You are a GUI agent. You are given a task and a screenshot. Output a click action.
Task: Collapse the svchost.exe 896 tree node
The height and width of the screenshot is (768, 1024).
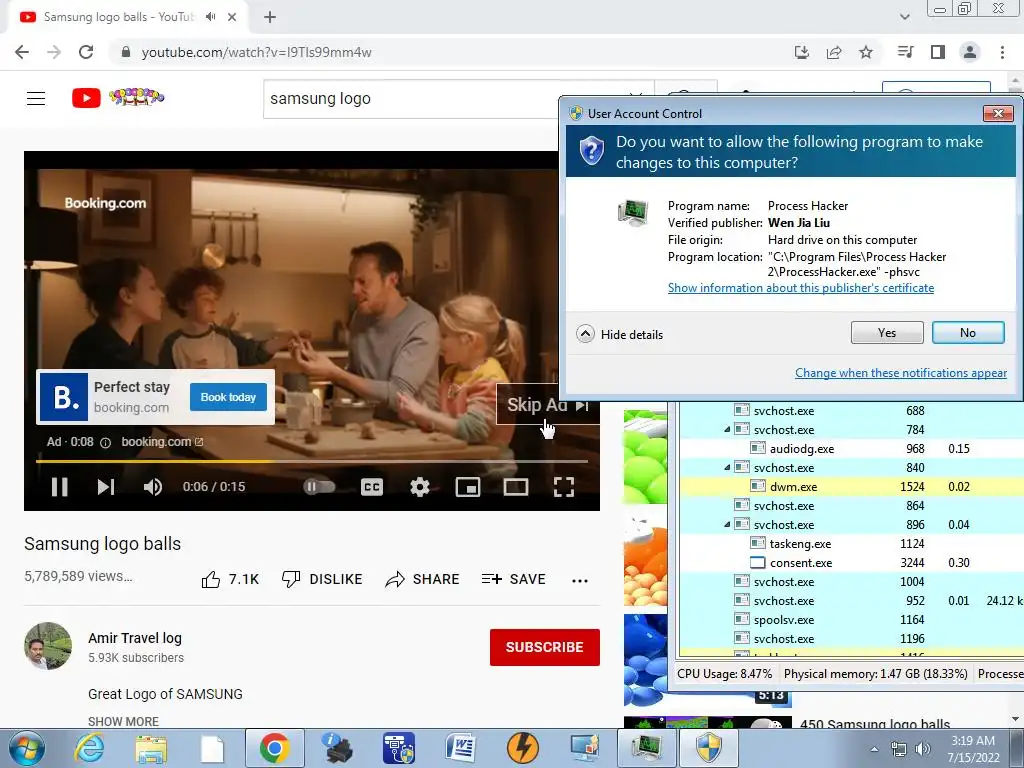click(727, 524)
